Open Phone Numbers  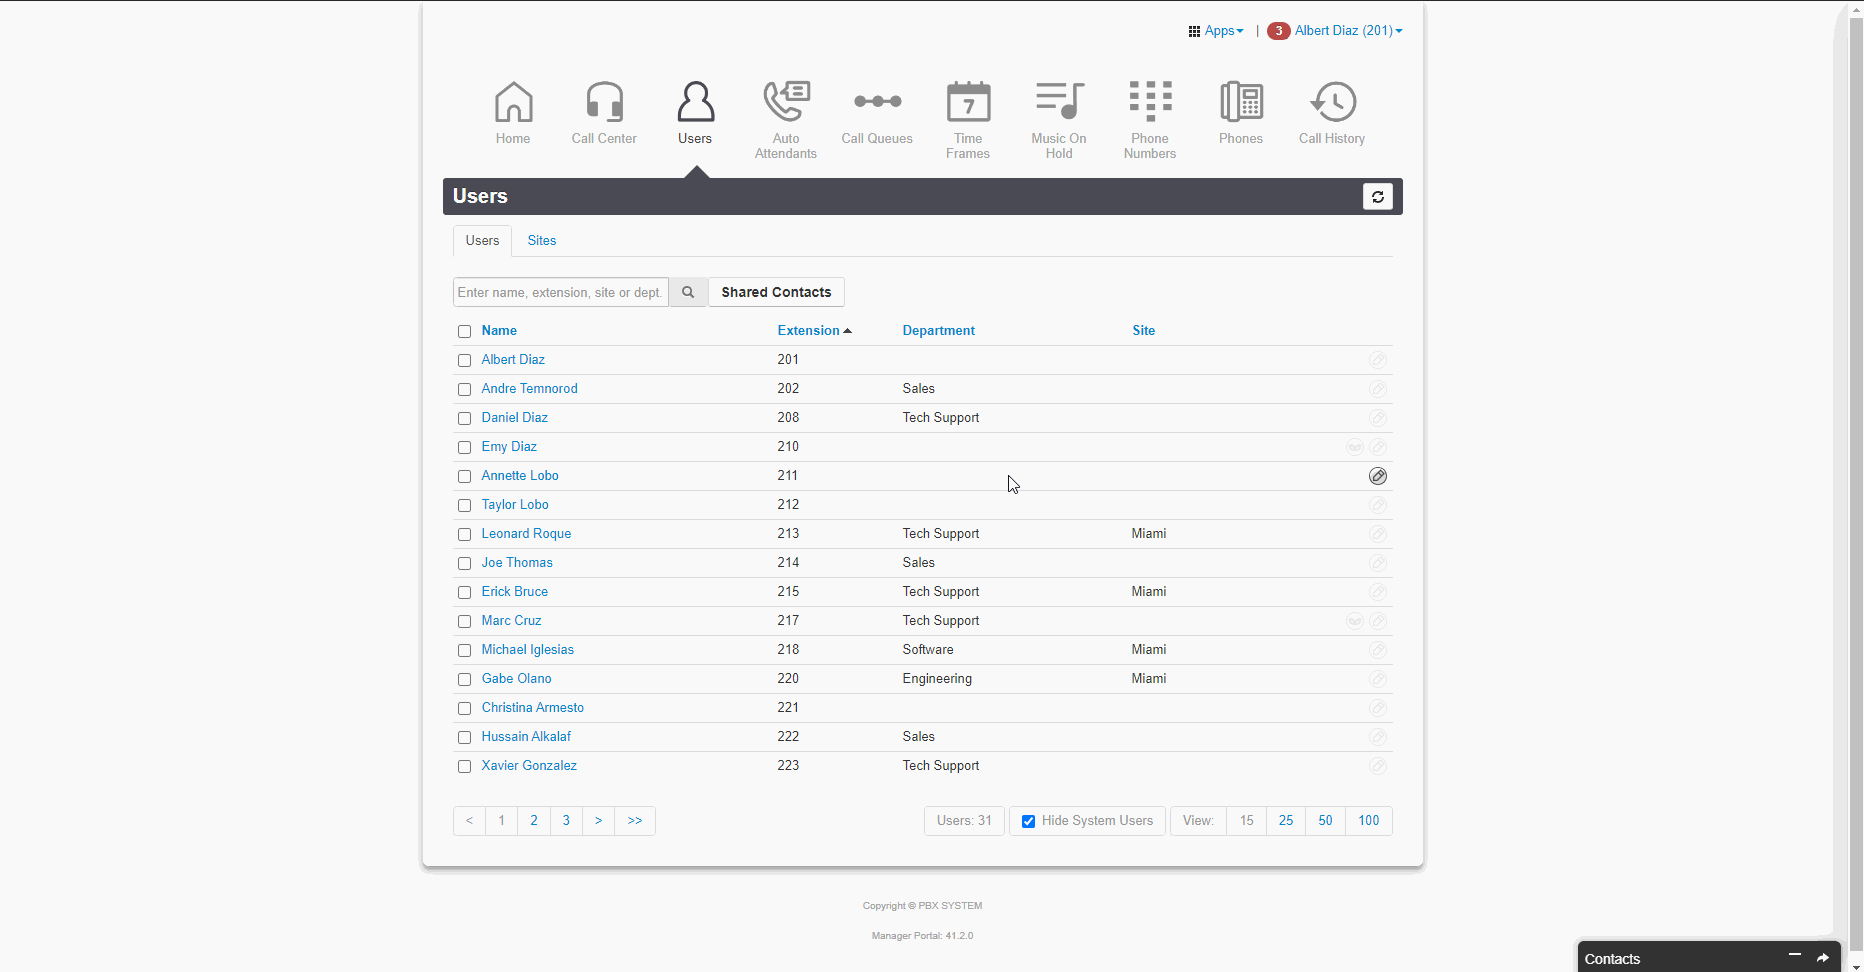1150,120
